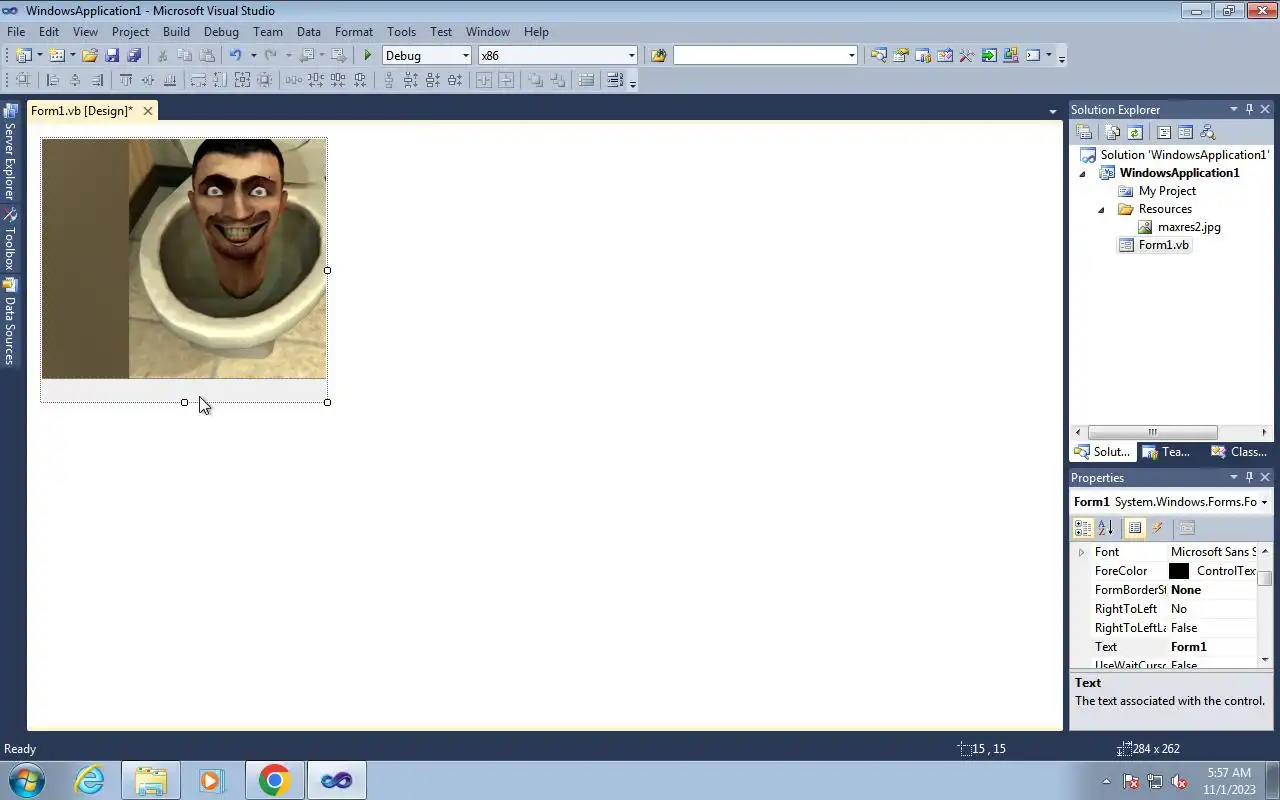Click the form's picture box image
Image resolution: width=1280 pixels, height=800 pixels.
click(x=184, y=258)
